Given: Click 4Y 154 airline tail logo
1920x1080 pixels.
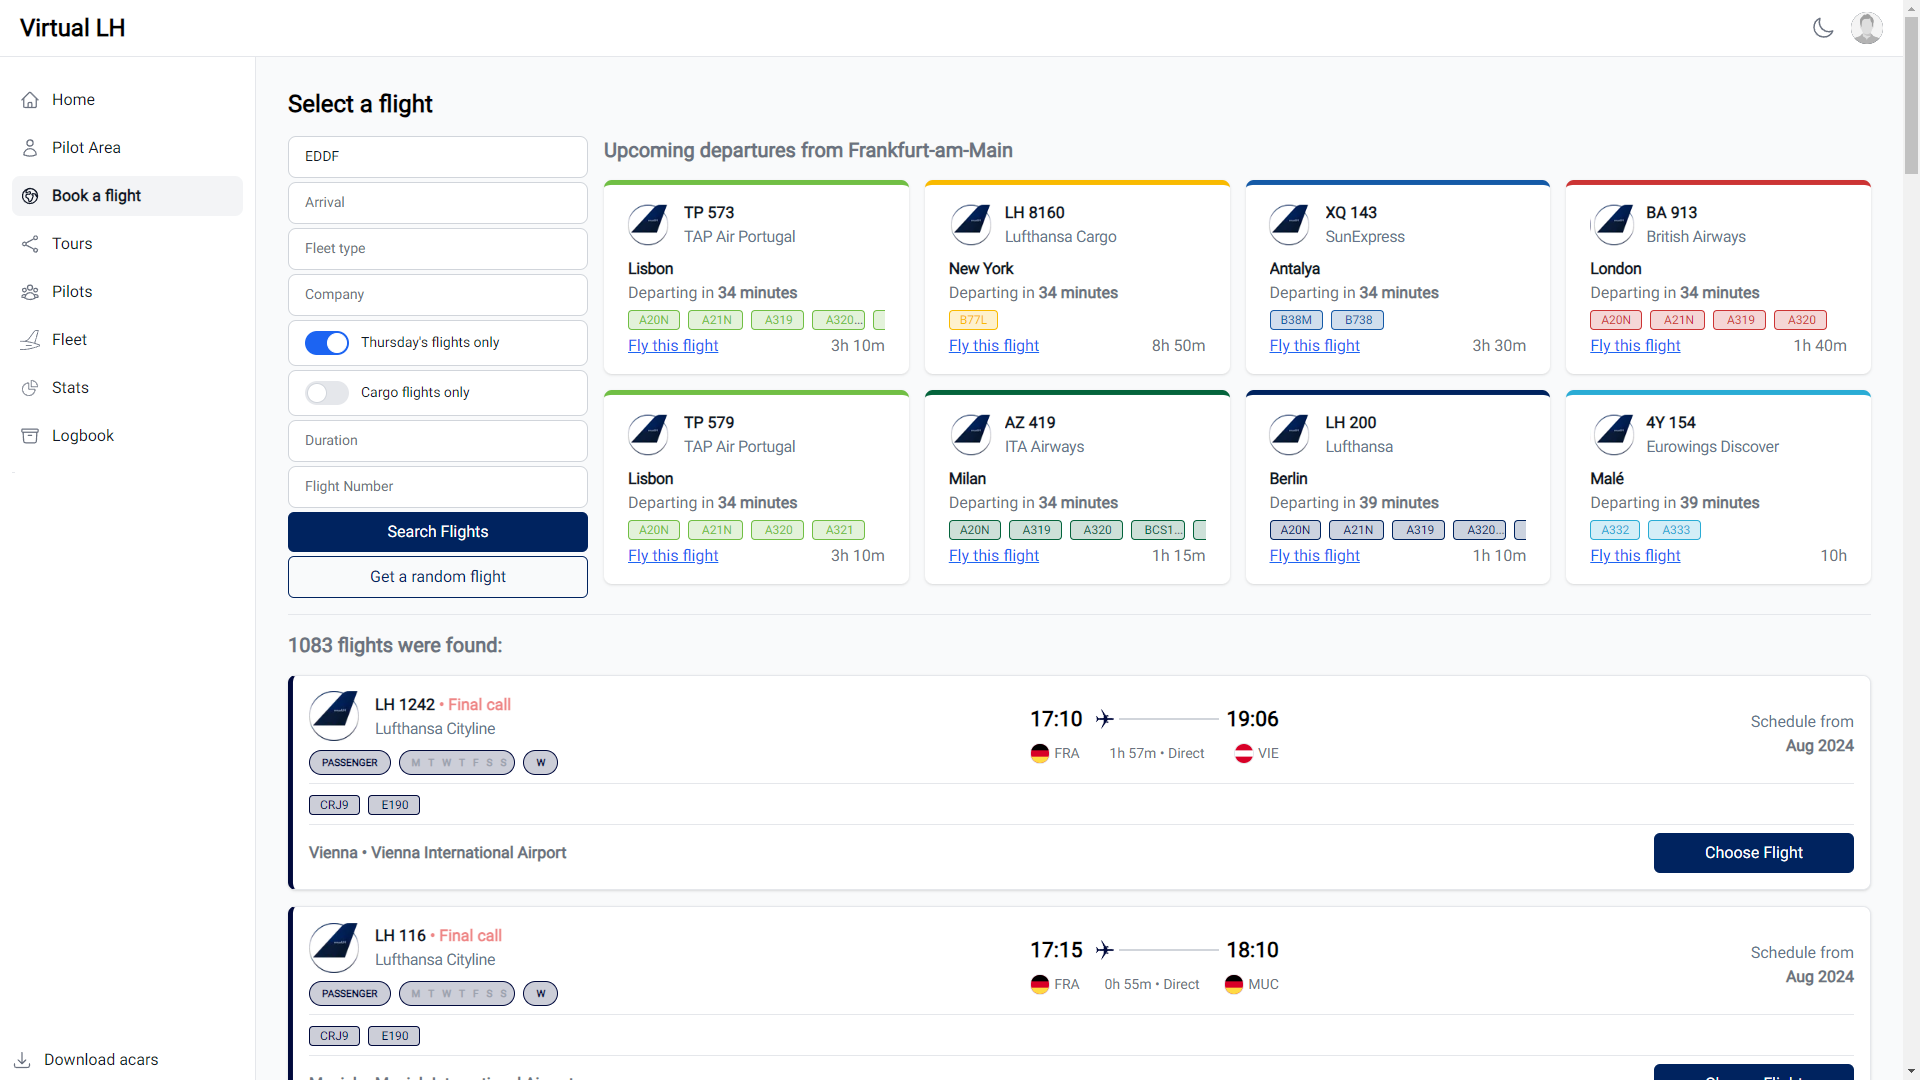Looking at the screenshot, I should (x=1611, y=435).
